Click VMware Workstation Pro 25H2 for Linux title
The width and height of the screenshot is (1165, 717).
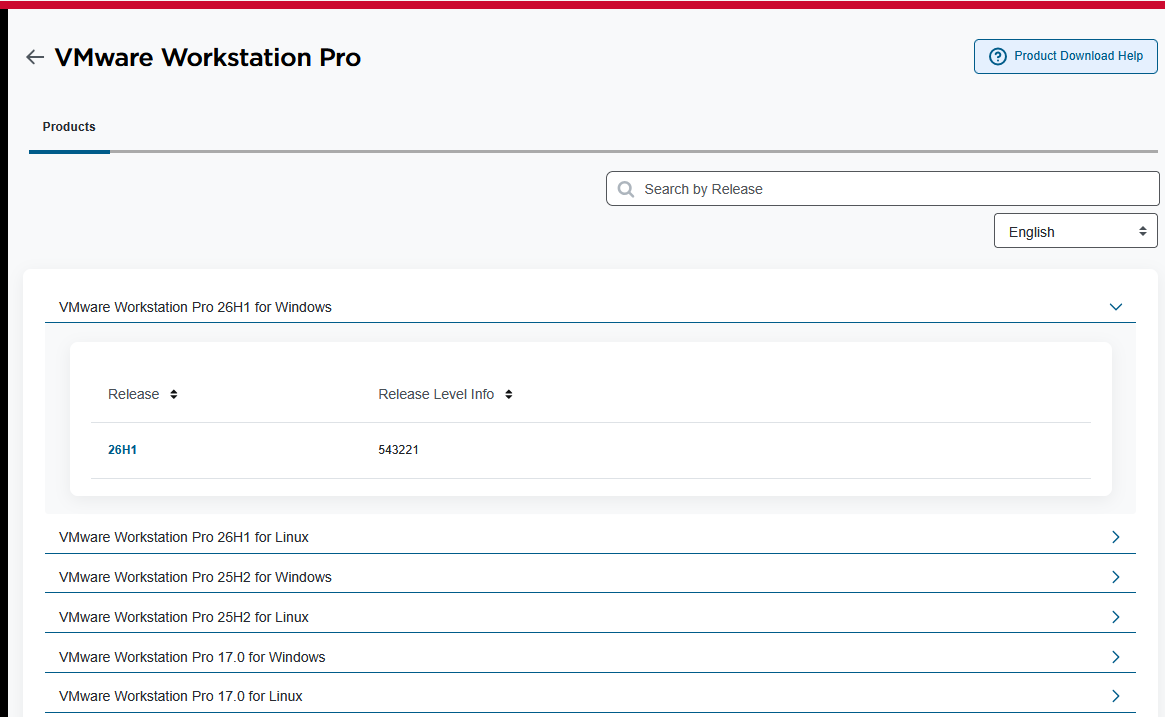pyautogui.click(x=184, y=617)
